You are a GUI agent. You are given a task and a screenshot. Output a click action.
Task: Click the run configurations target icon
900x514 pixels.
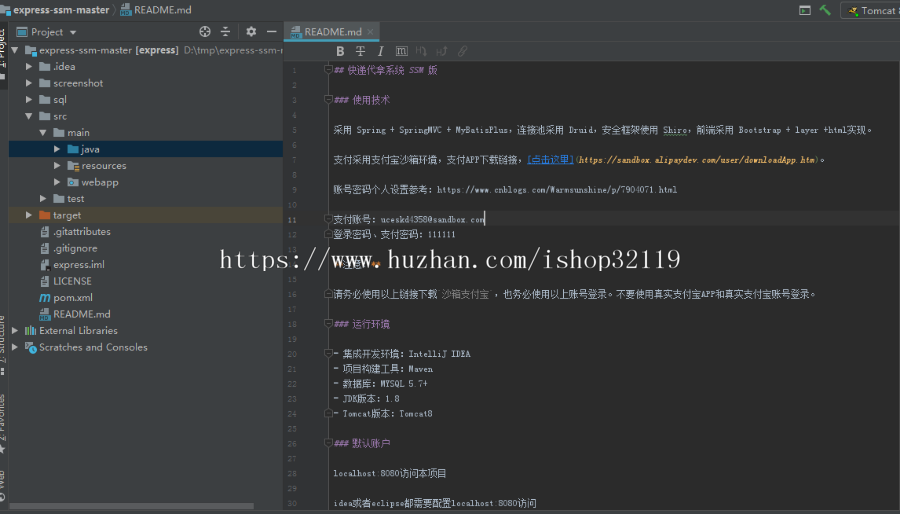point(805,10)
